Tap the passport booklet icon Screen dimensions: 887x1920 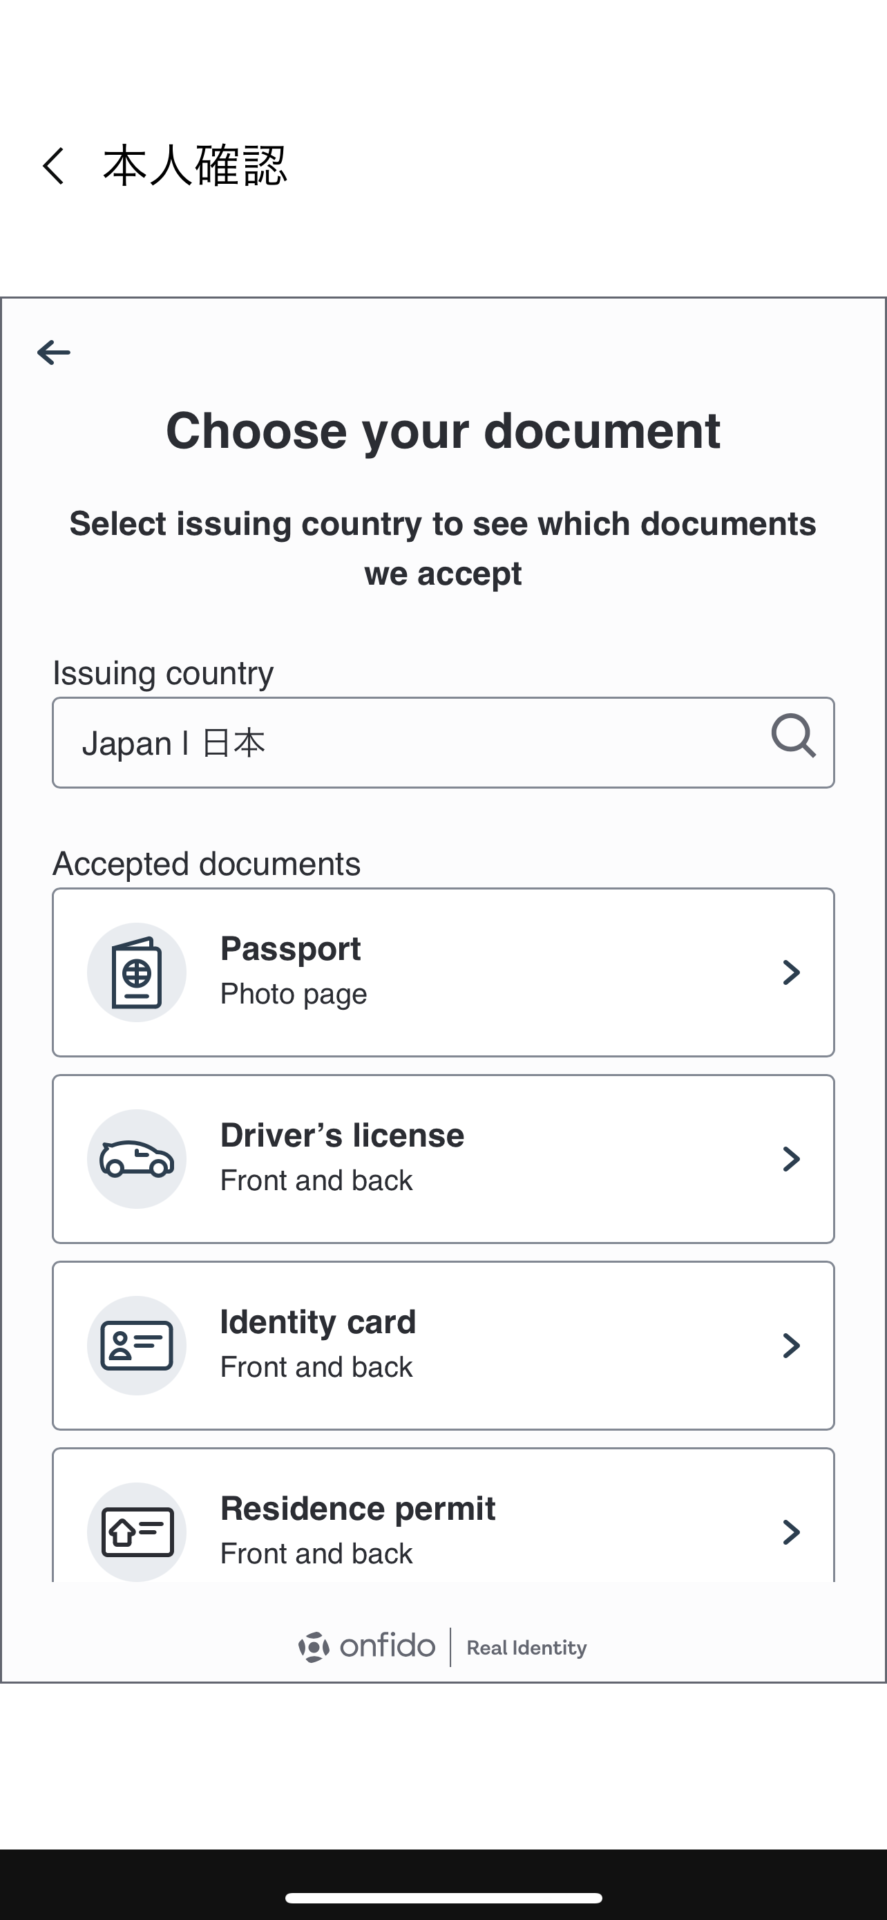click(137, 972)
